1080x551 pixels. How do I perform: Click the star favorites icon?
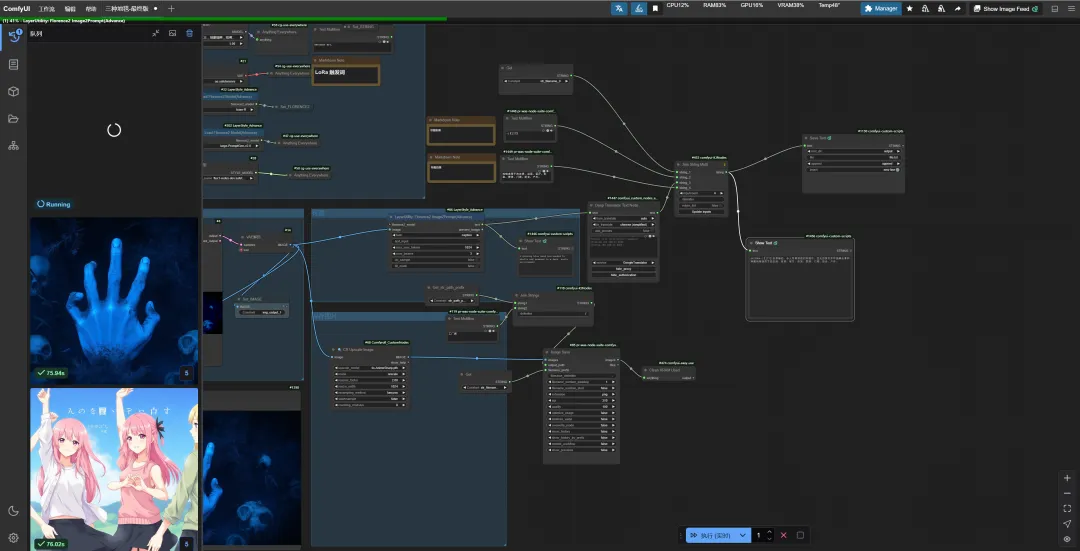(910, 8)
